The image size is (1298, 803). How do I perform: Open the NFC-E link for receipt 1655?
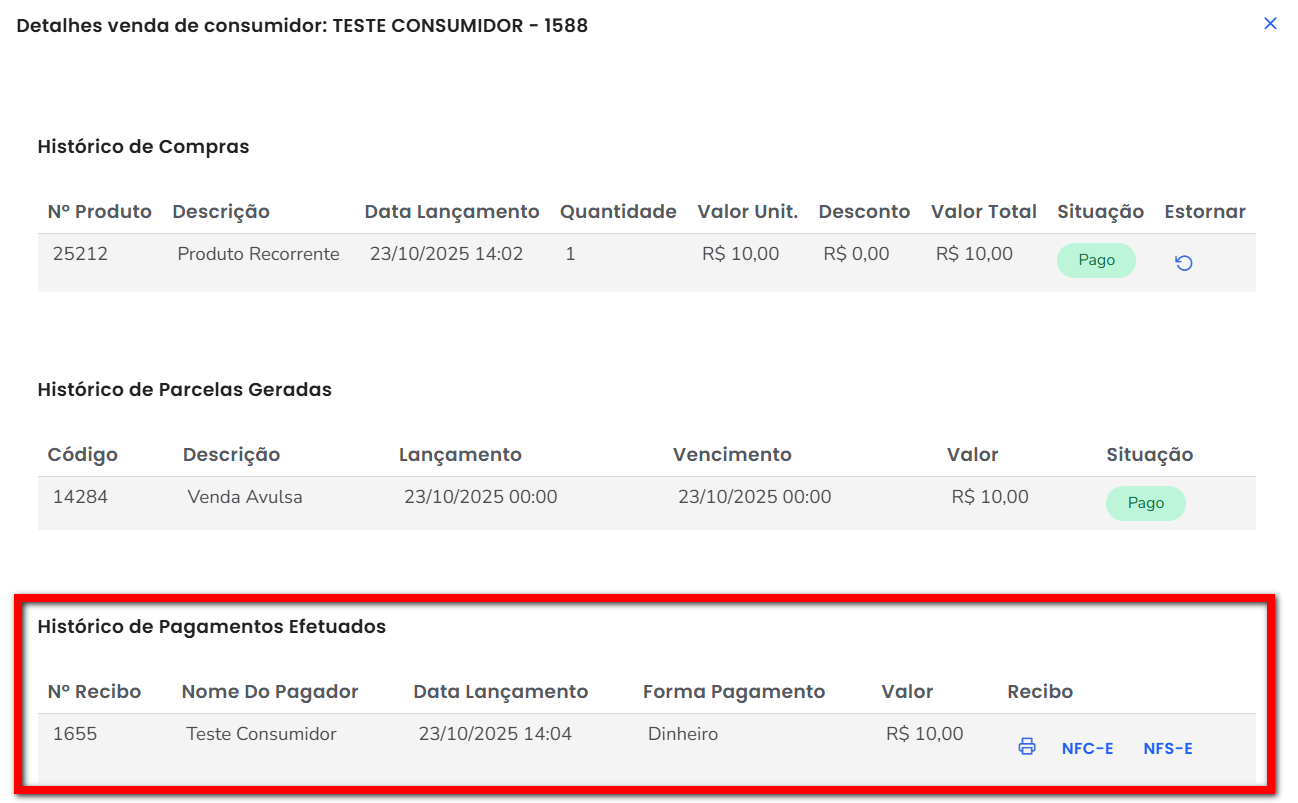1087,749
